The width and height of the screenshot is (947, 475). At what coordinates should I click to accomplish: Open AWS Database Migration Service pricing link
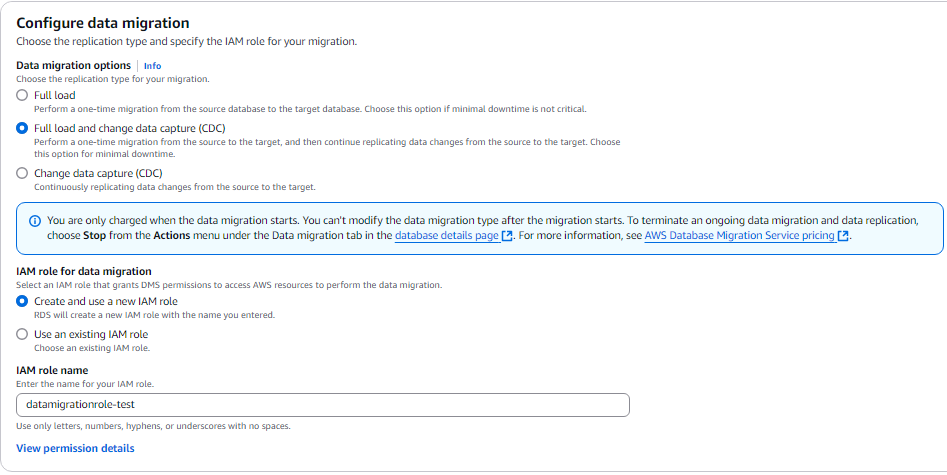(x=739, y=236)
